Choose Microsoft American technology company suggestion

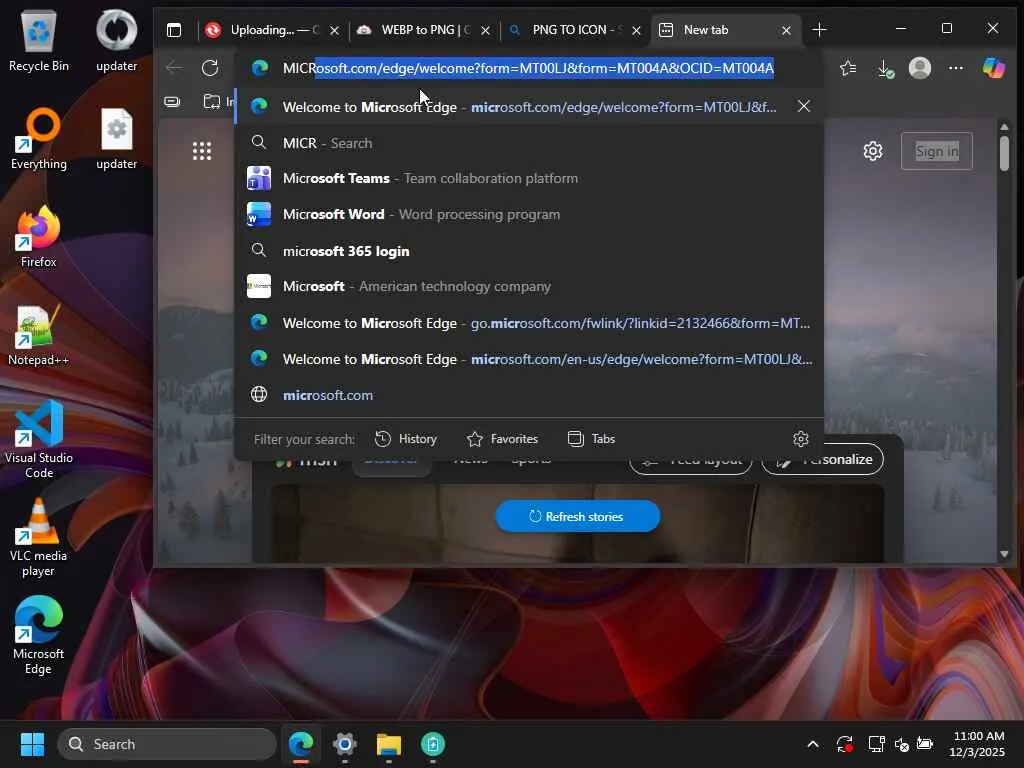tap(529, 287)
